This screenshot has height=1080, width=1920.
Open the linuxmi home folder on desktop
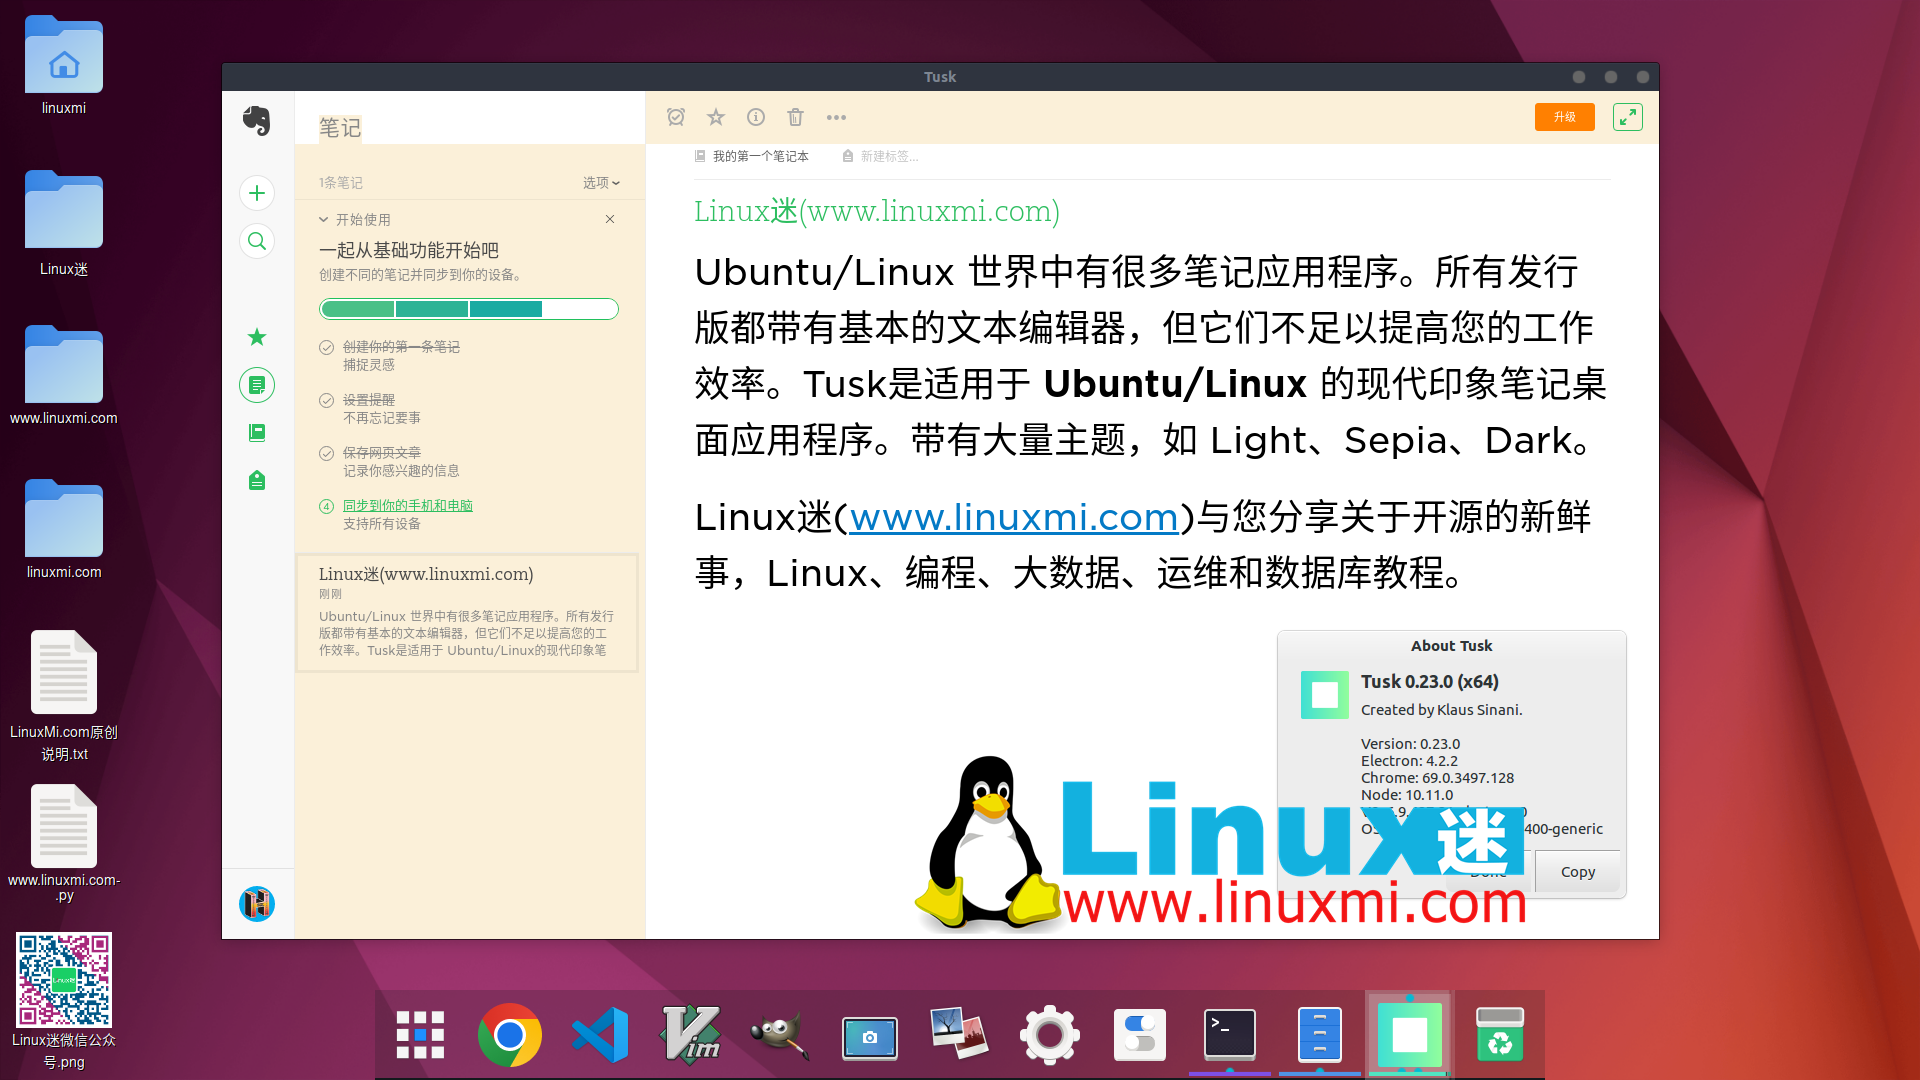64,65
